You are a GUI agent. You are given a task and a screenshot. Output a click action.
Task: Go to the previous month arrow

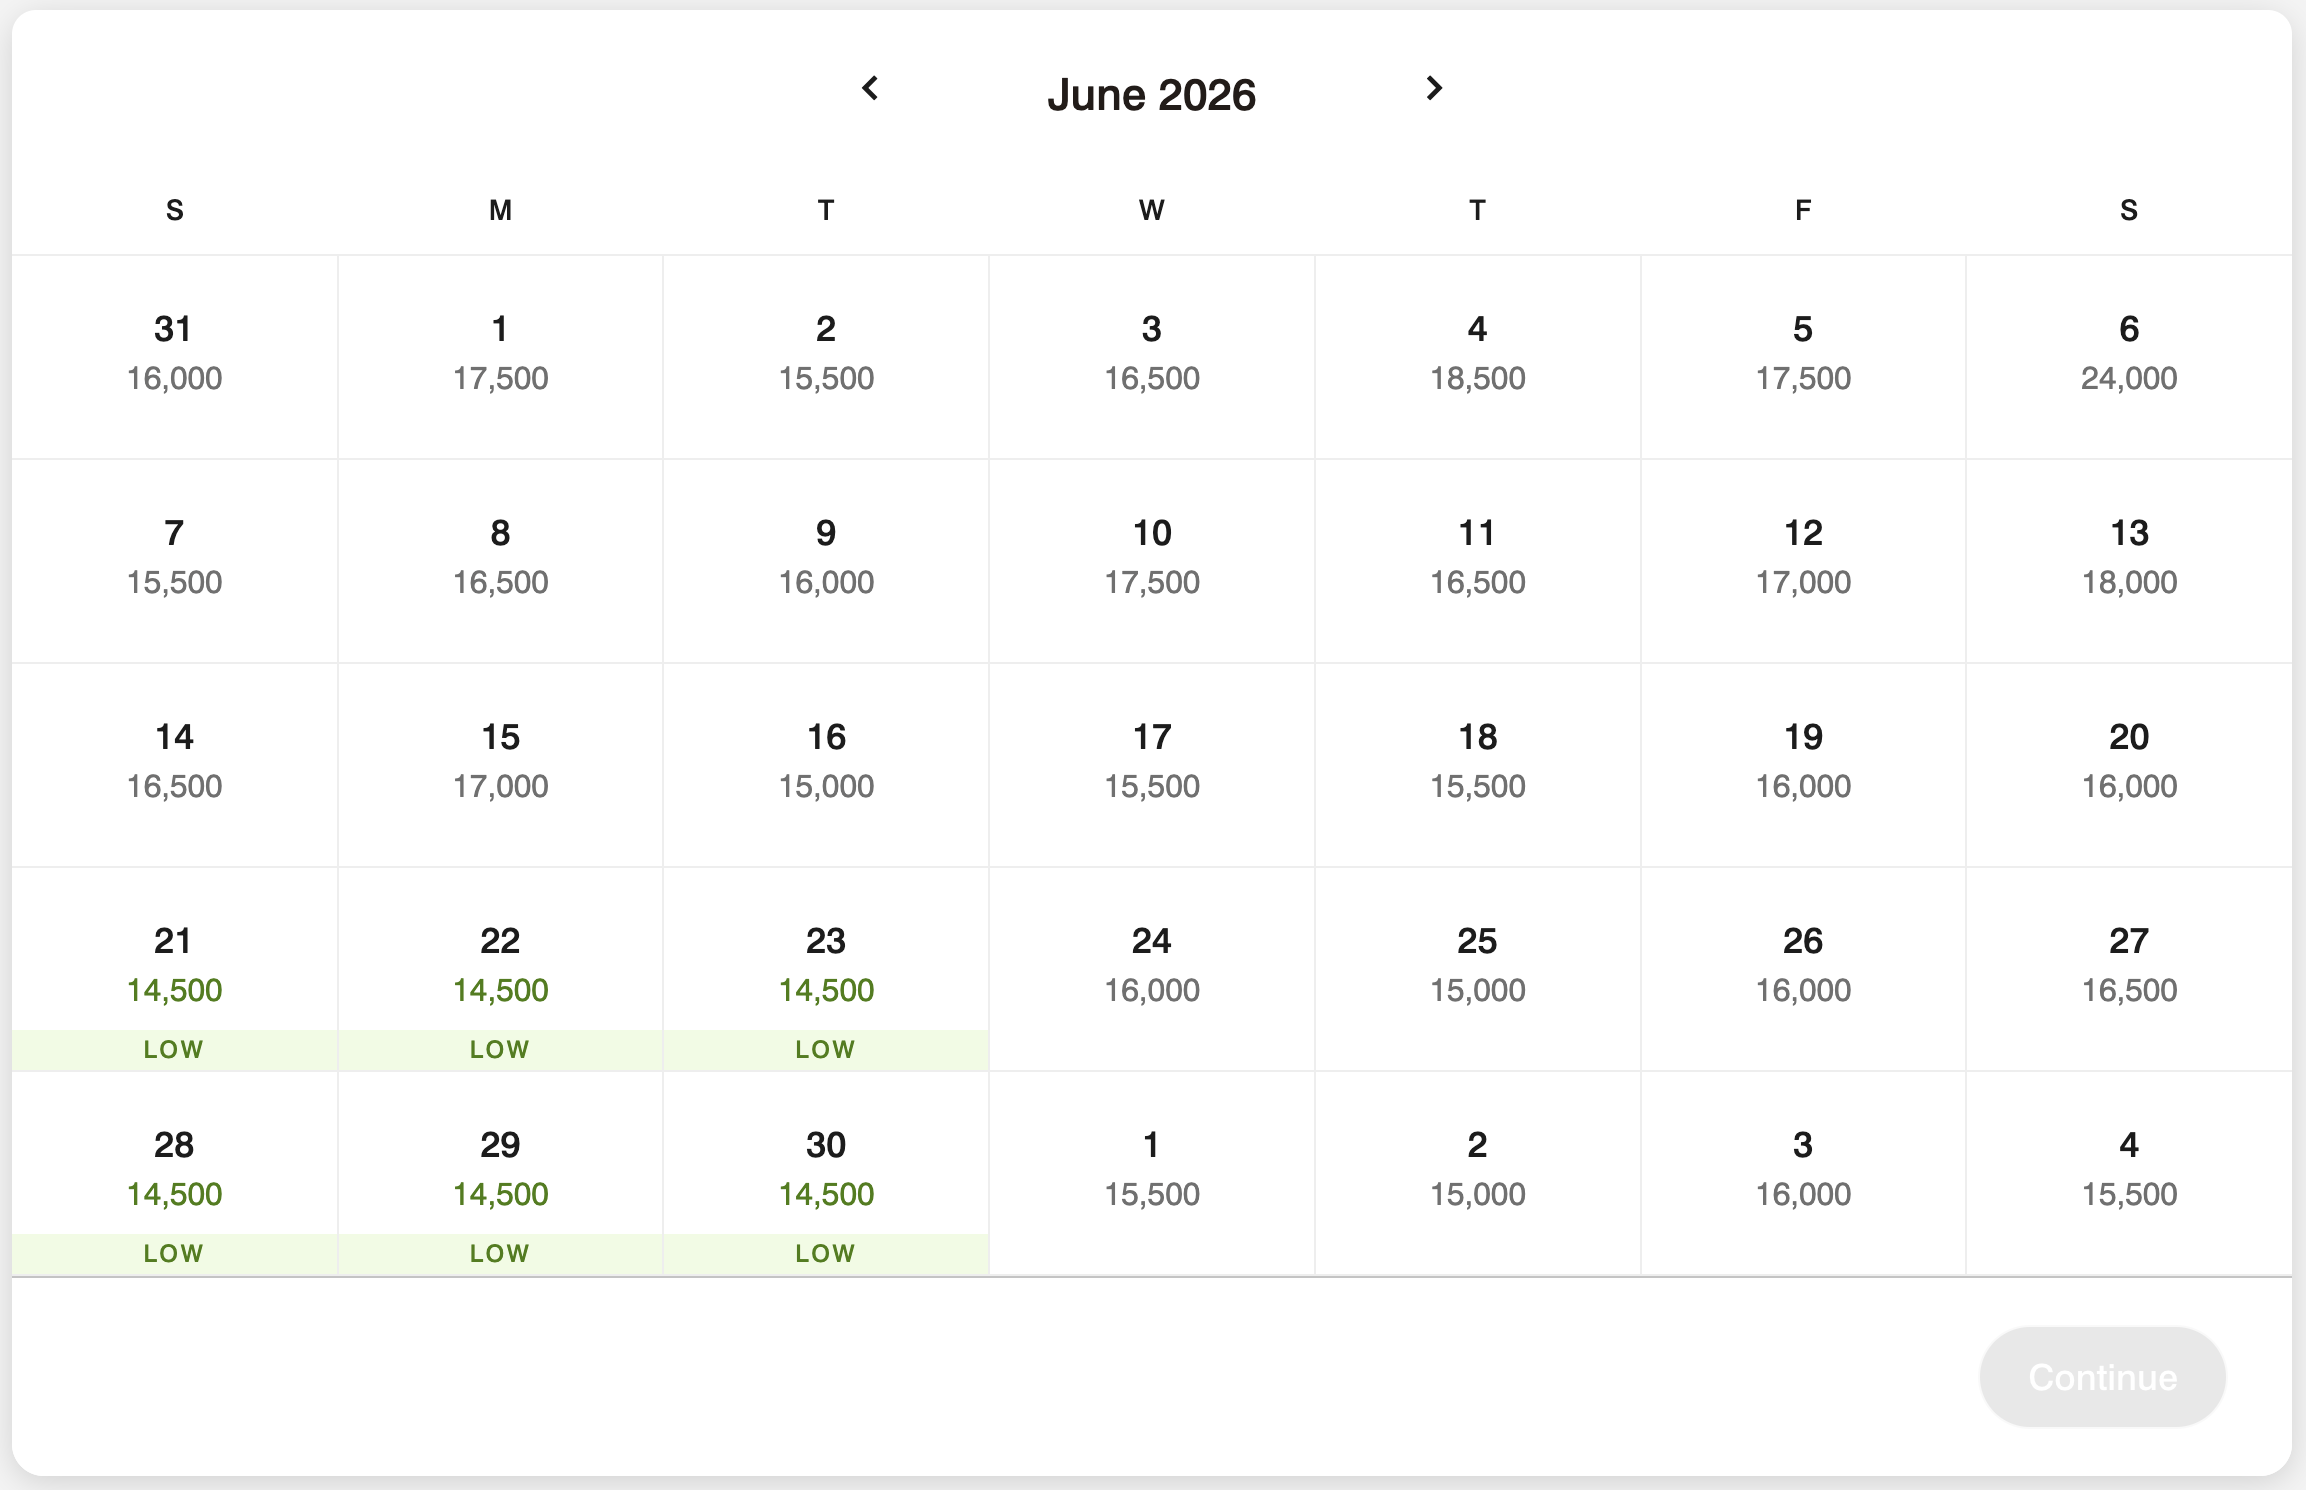coord(870,89)
